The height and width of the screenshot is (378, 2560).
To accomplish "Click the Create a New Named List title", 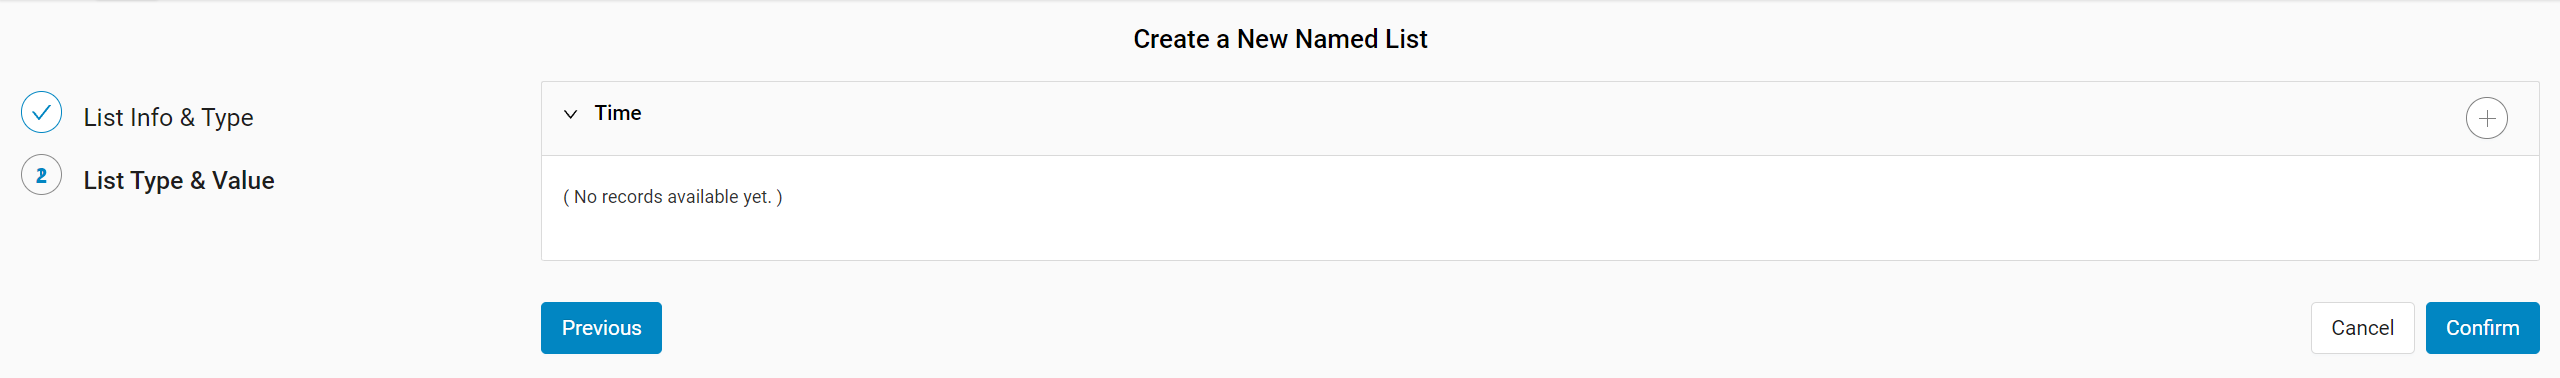I will tap(1280, 39).
